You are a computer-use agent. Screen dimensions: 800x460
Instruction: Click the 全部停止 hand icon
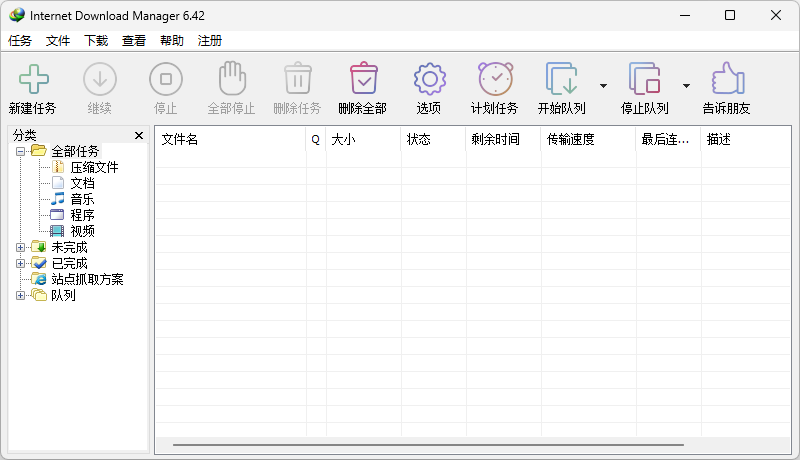click(232, 79)
